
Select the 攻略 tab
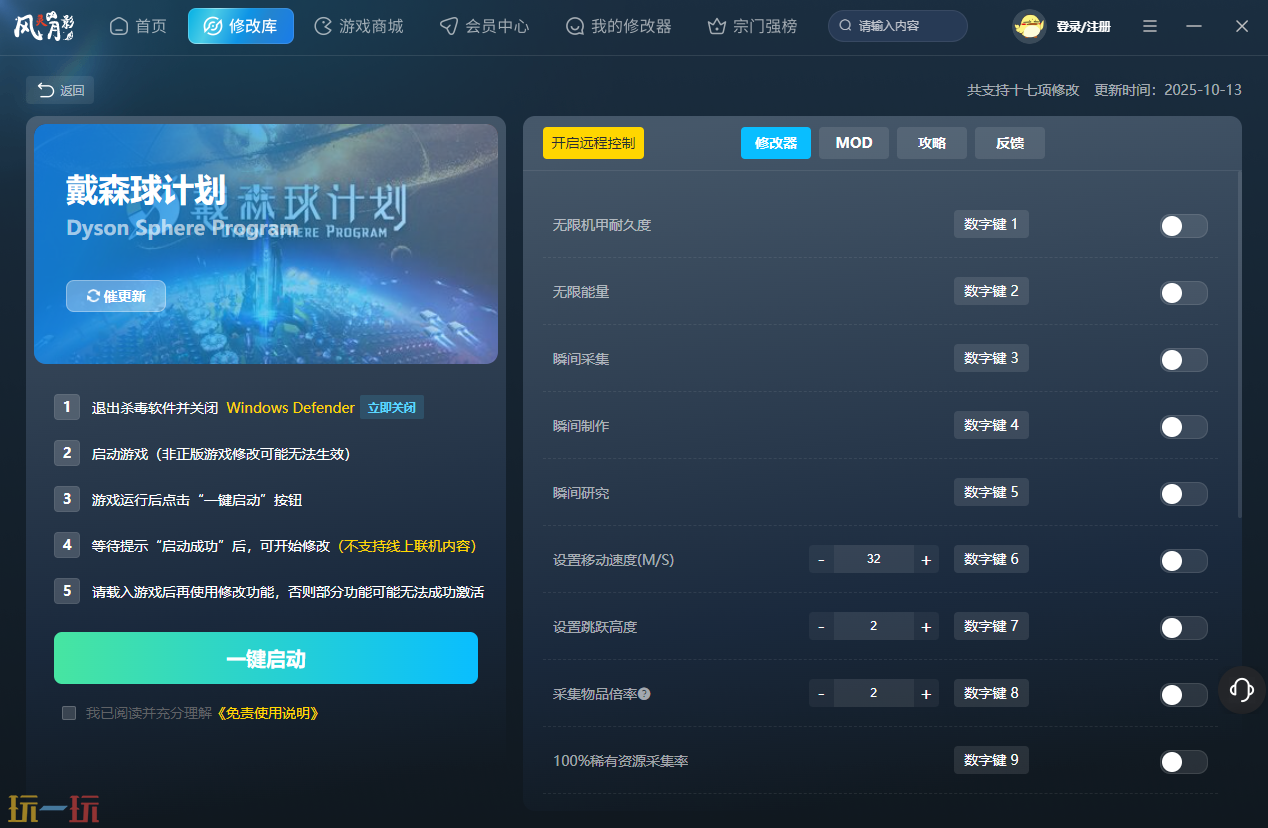[x=932, y=143]
